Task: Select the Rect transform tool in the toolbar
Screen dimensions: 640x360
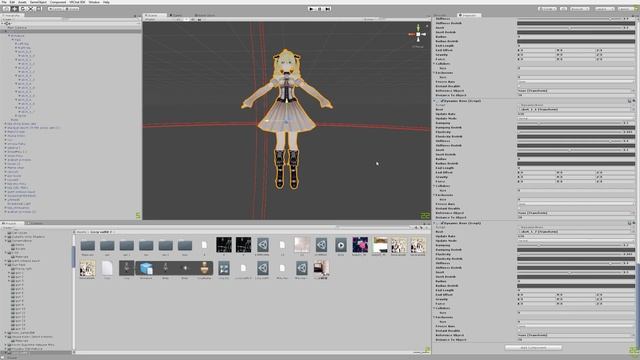Action: click(x=39, y=9)
